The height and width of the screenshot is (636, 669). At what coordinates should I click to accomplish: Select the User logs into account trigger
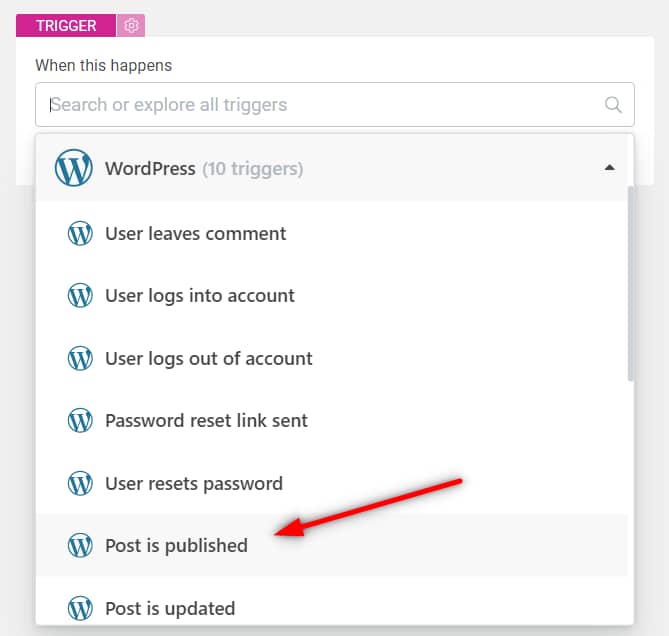click(x=332, y=296)
